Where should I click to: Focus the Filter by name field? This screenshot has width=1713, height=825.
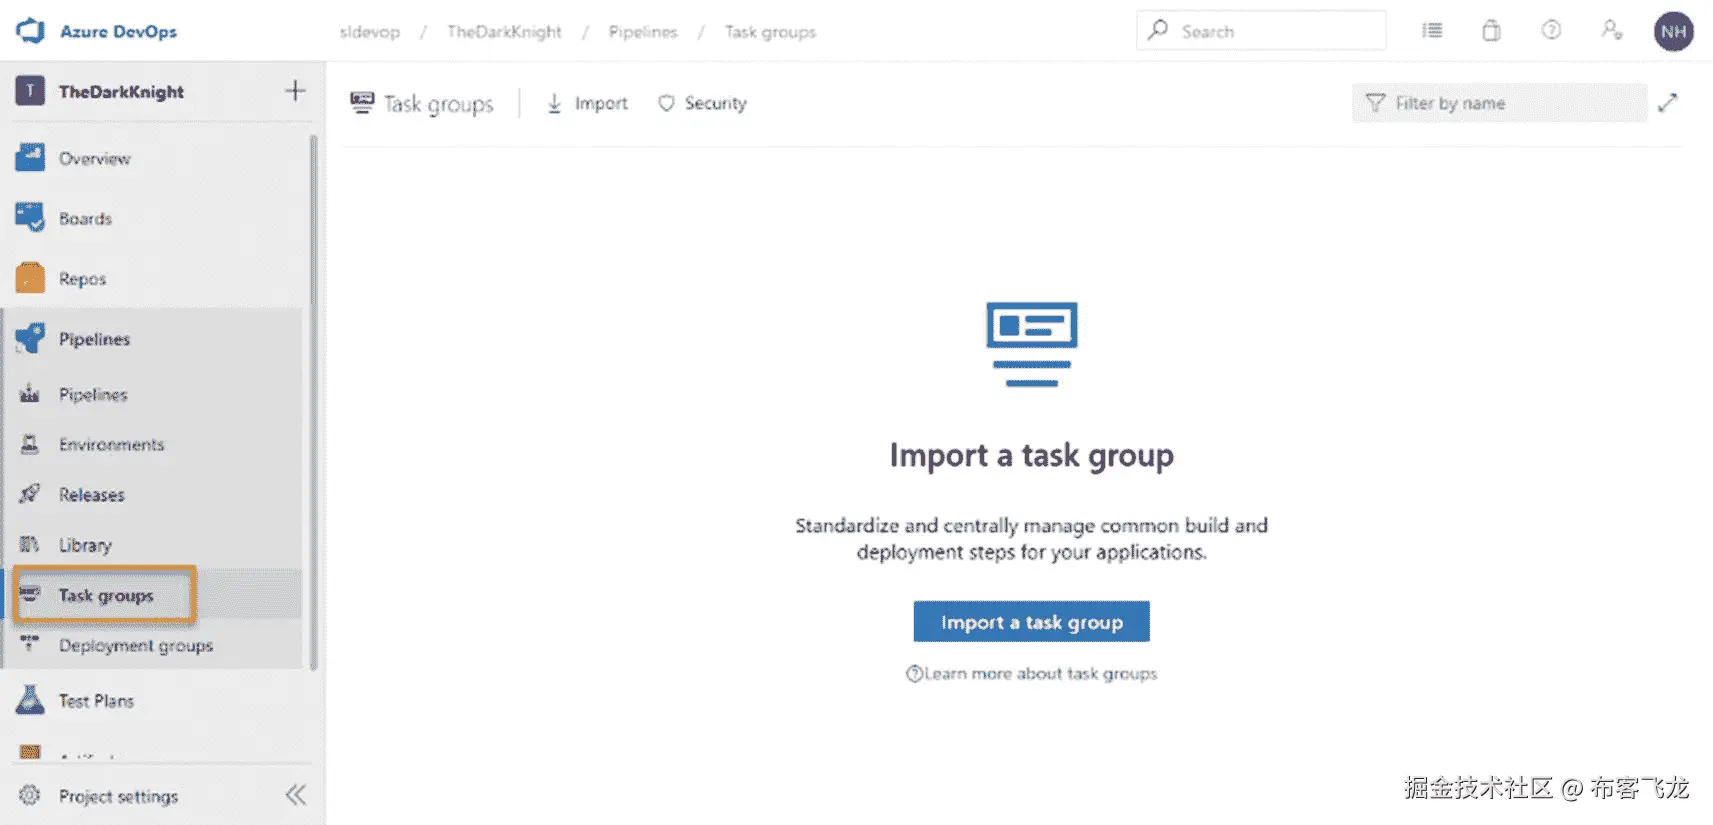click(x=1499, y=103)
